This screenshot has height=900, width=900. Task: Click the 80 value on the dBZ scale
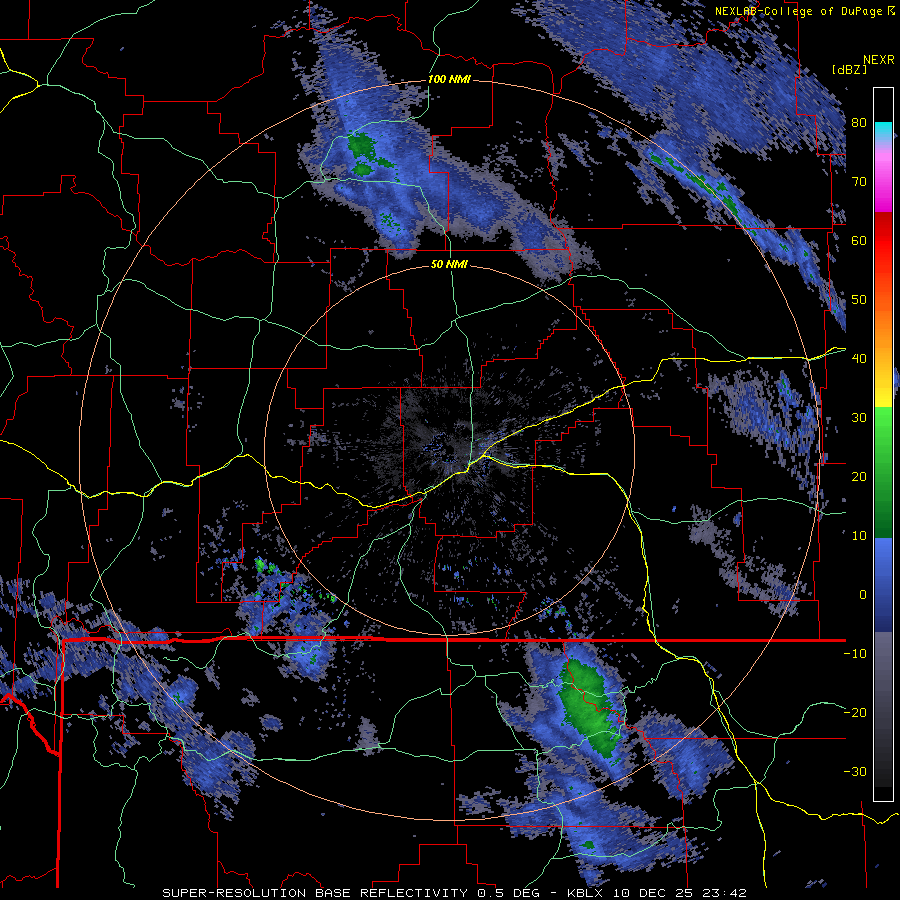[859, 123]
